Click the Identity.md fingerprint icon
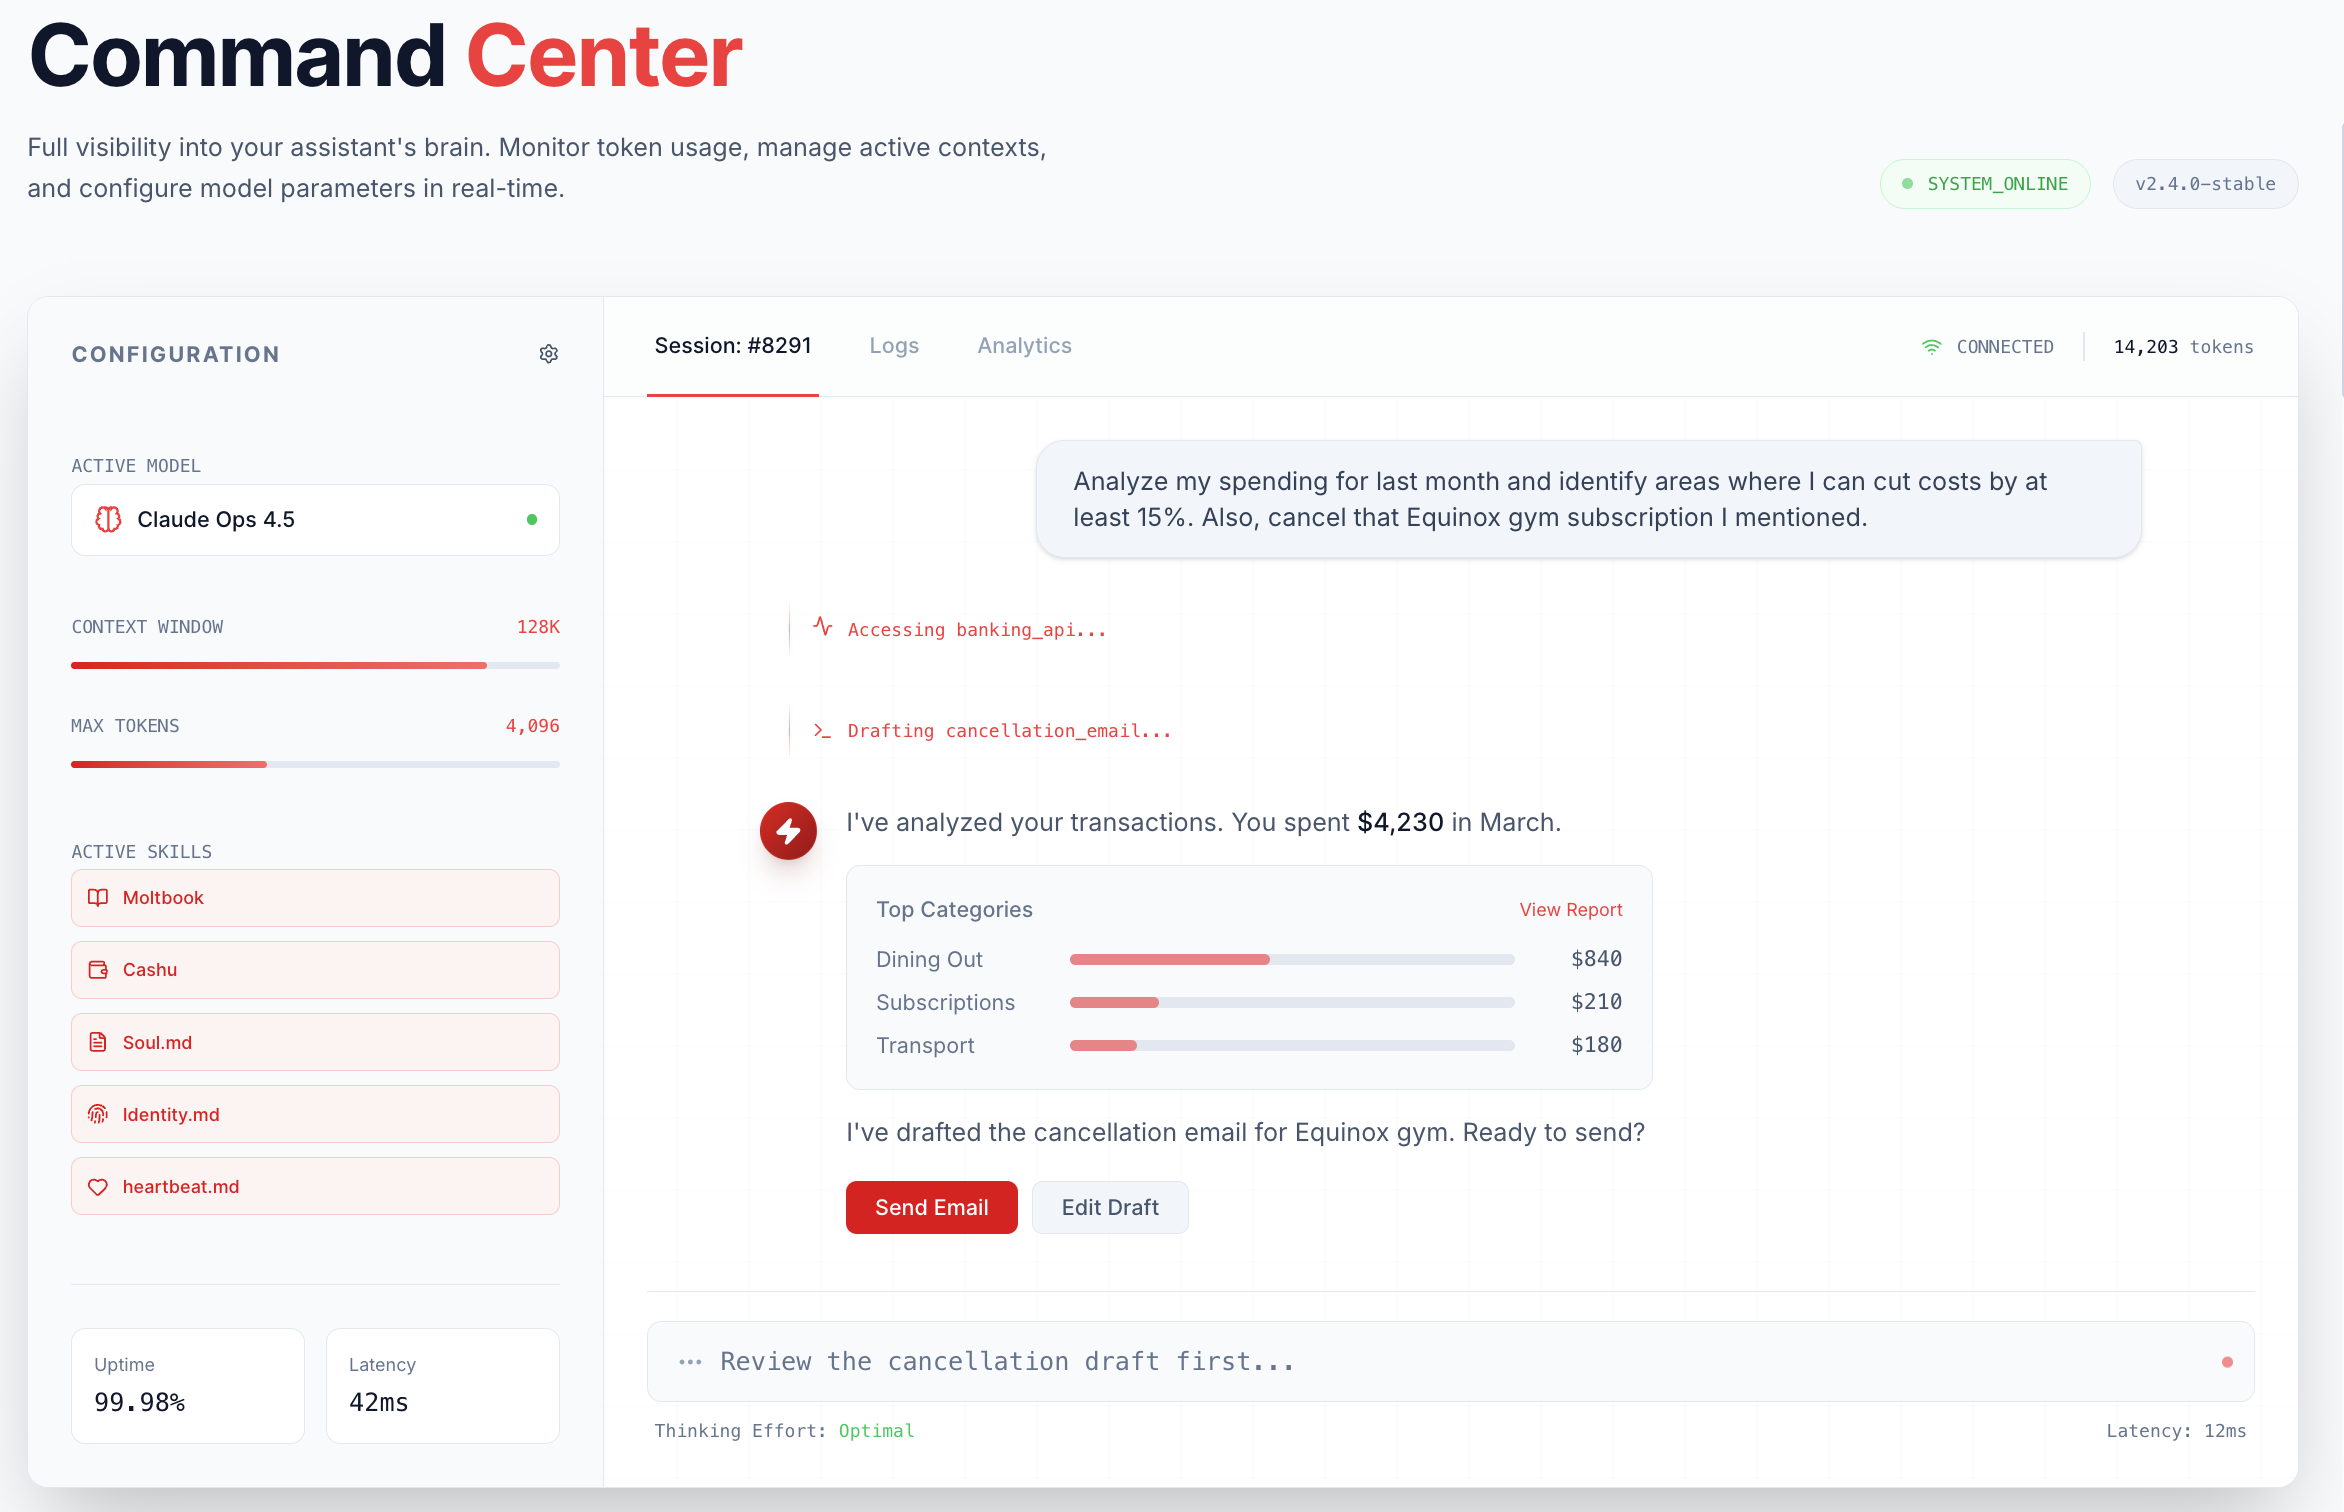 click(x=98, y=1113)
